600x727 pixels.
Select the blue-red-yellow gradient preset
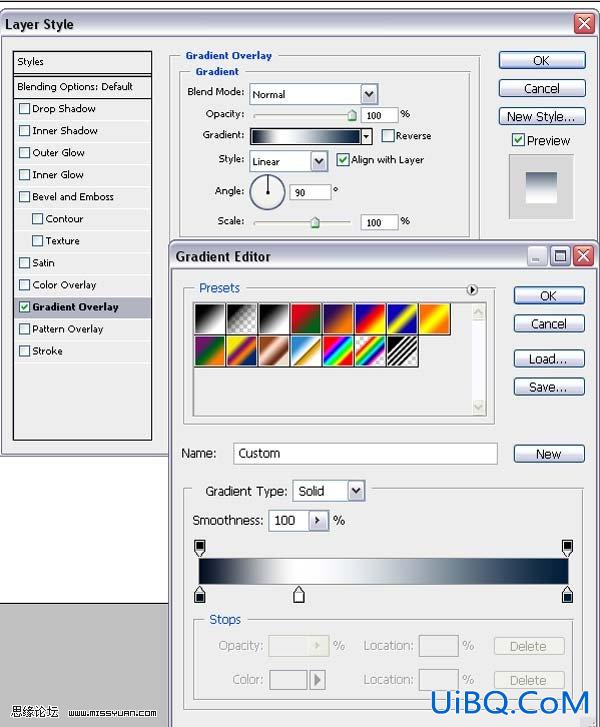pyautogui.click(x=370, y=319)
